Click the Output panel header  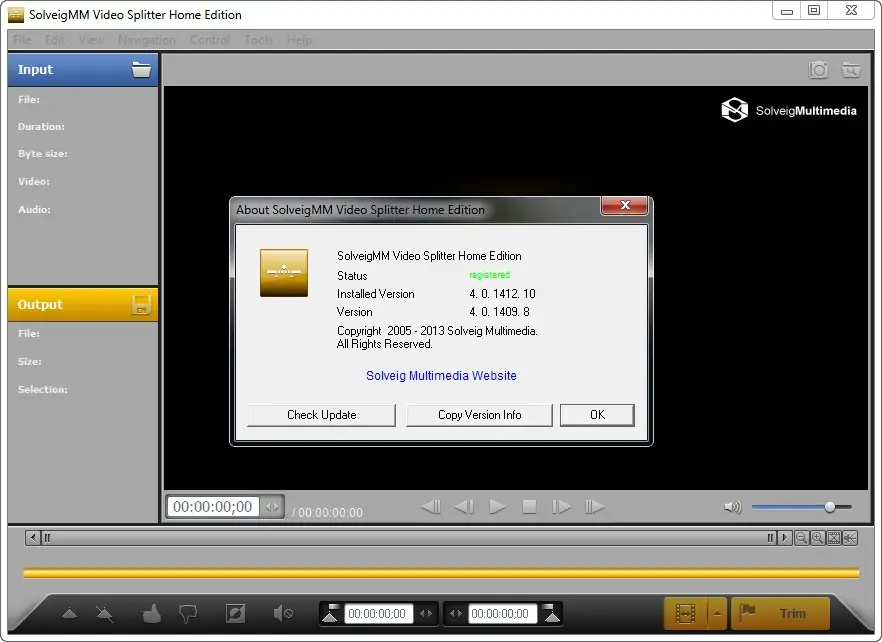(x=83, y=304)
